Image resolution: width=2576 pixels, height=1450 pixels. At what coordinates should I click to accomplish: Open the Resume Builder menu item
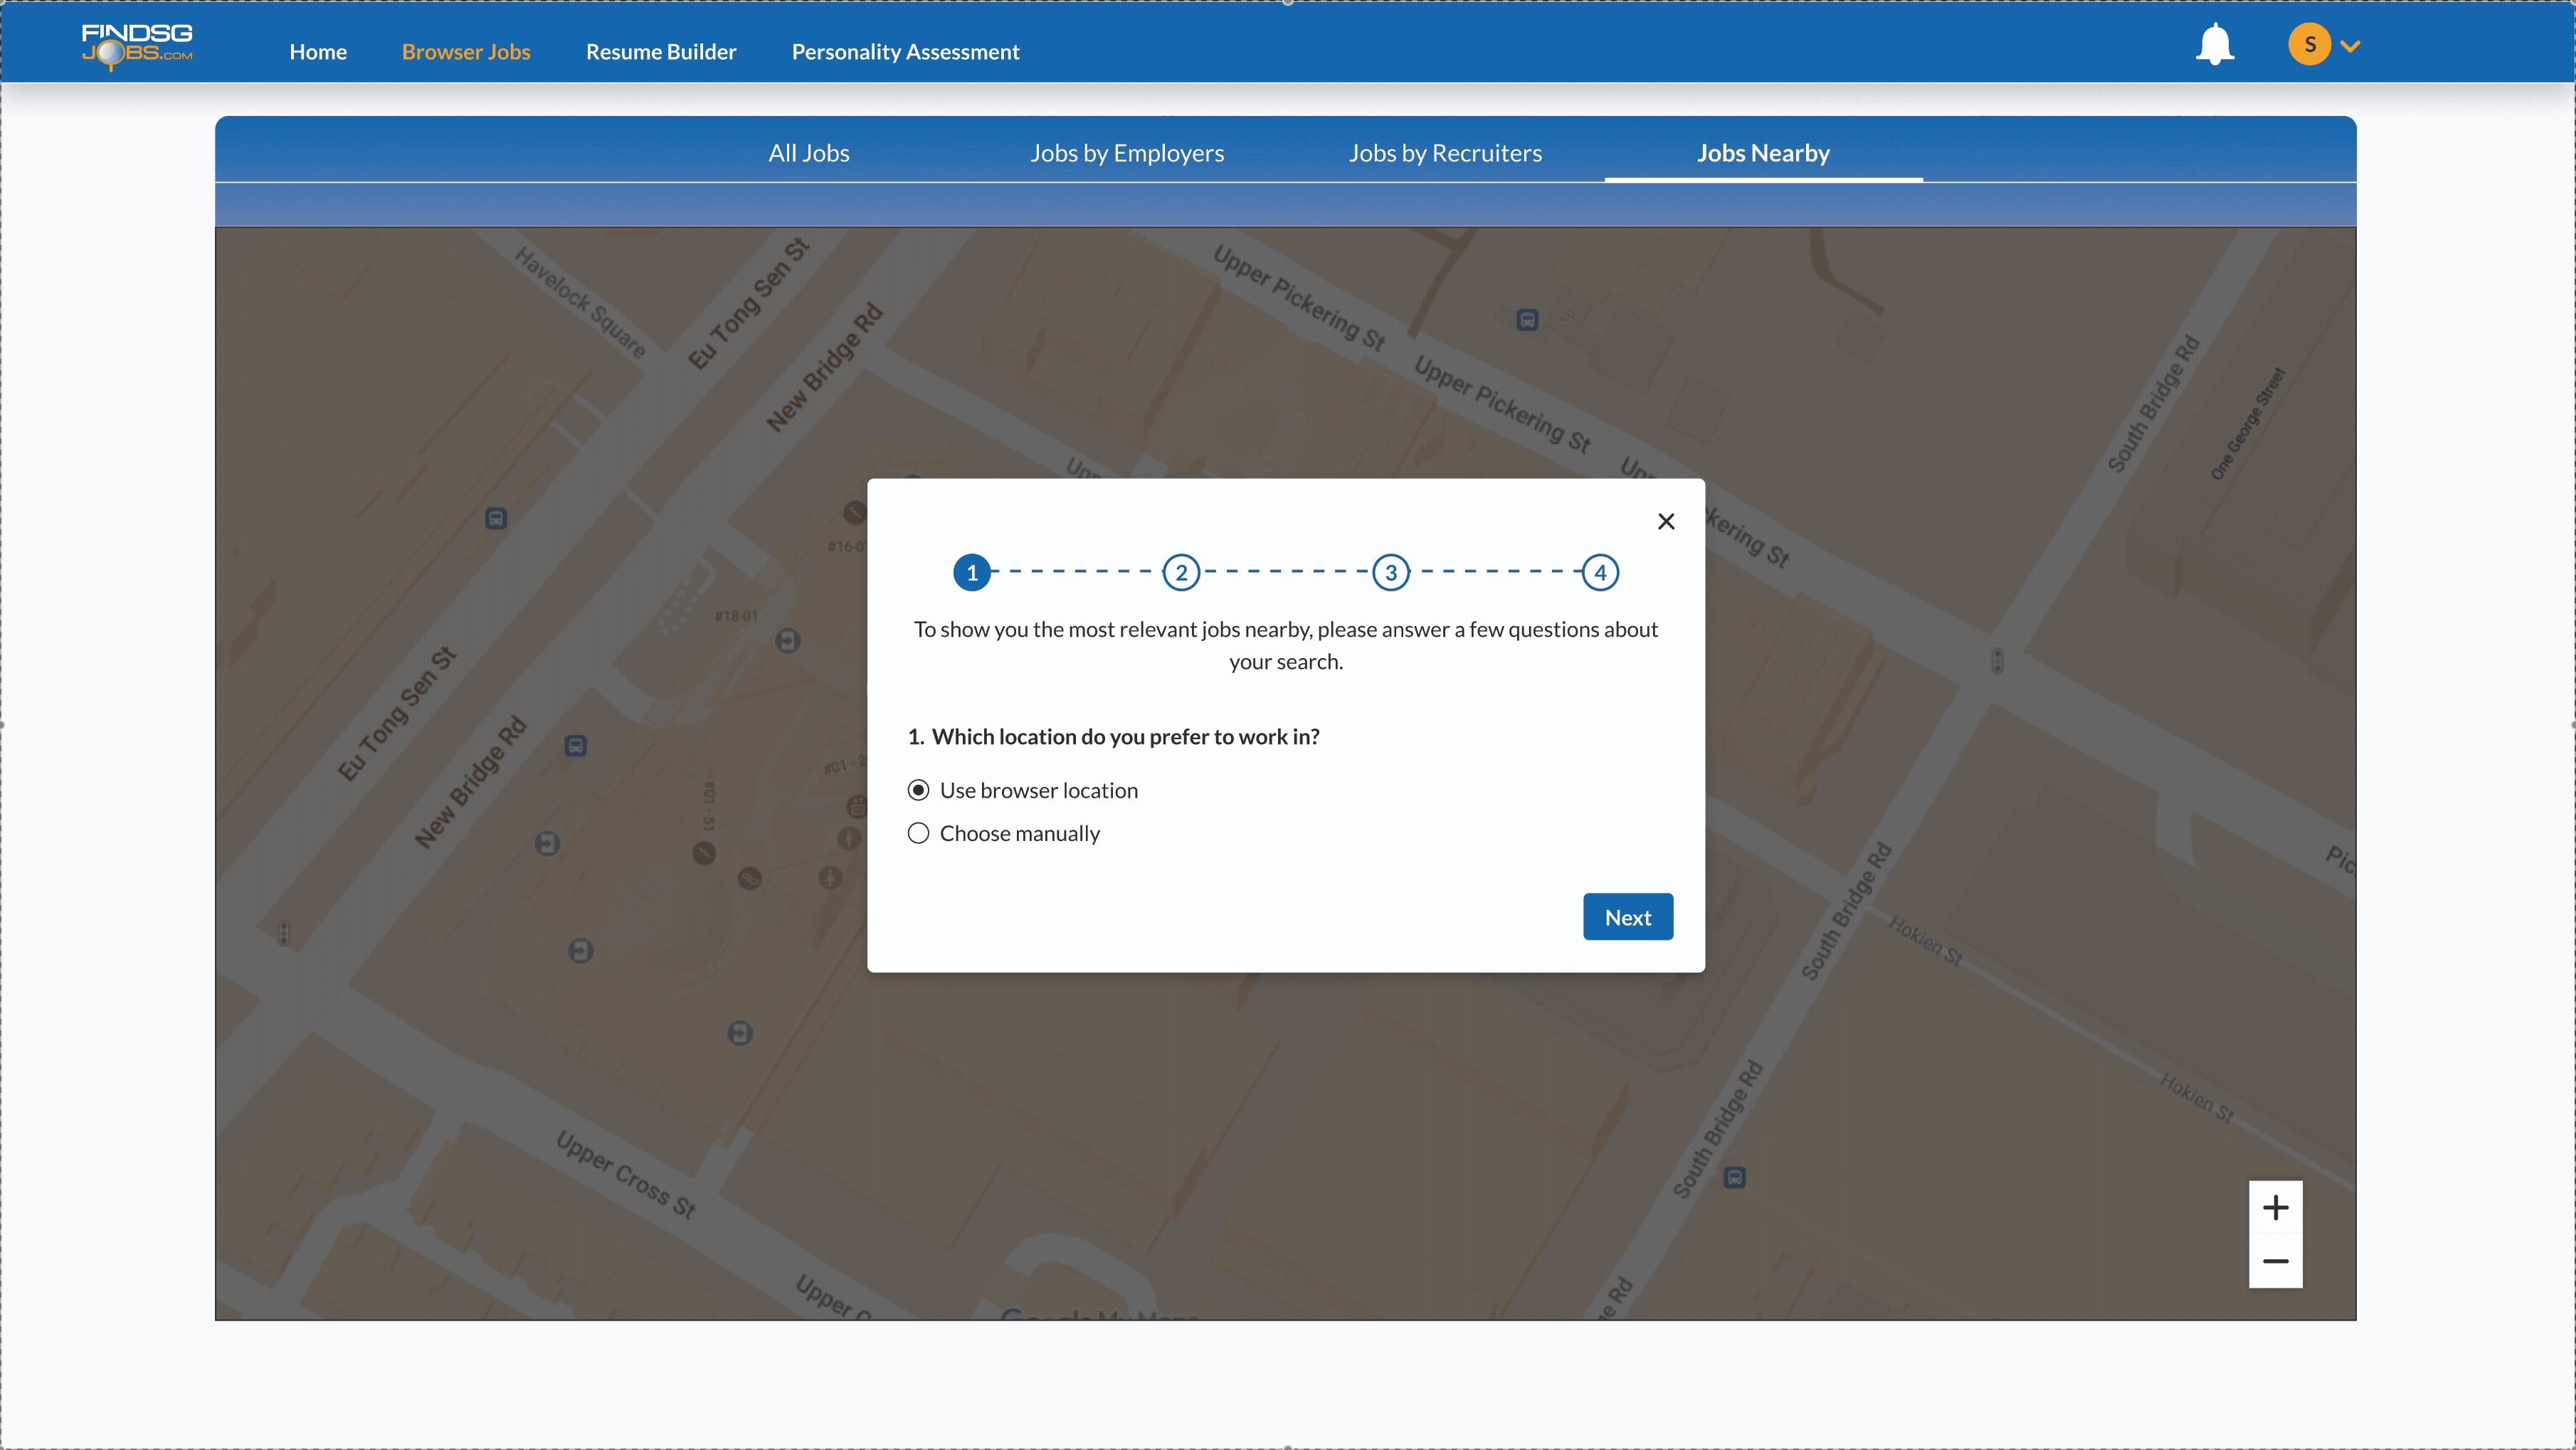661,52
